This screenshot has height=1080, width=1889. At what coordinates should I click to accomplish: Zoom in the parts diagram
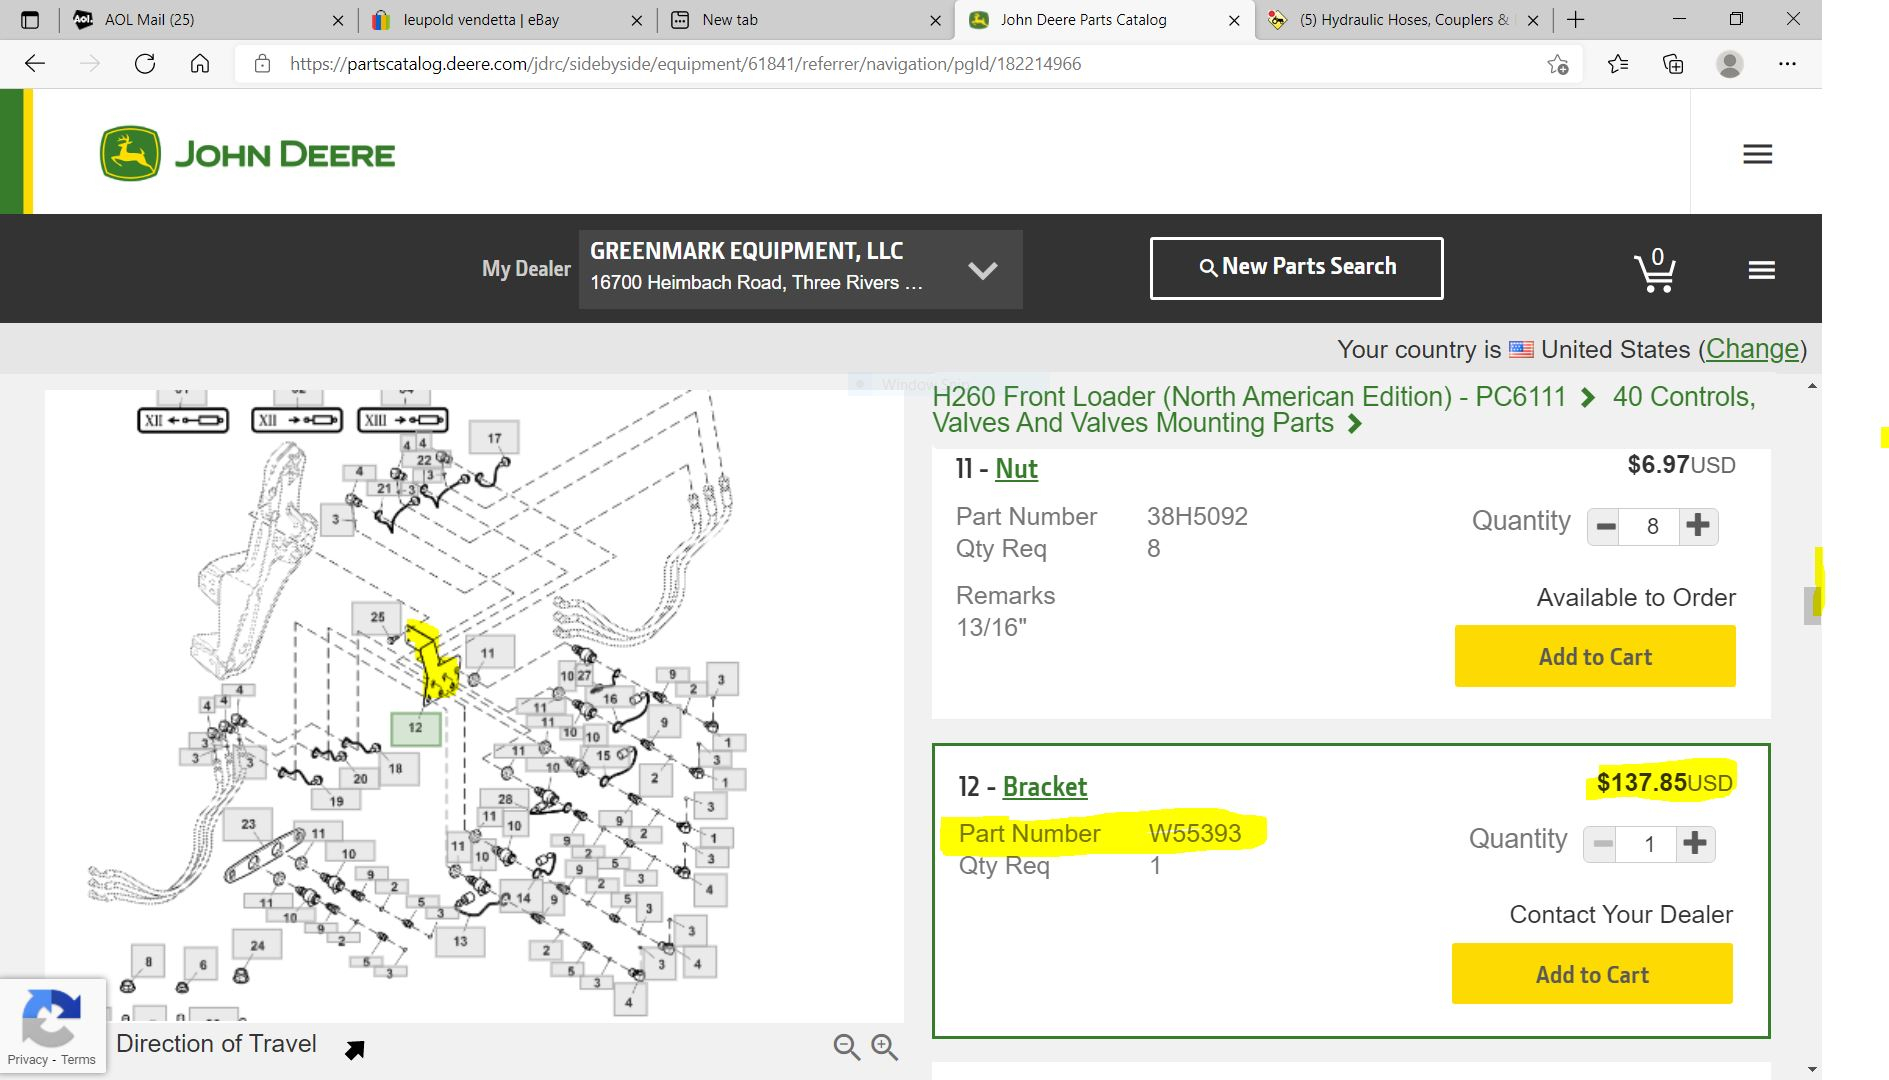(x=884, y=1047)
